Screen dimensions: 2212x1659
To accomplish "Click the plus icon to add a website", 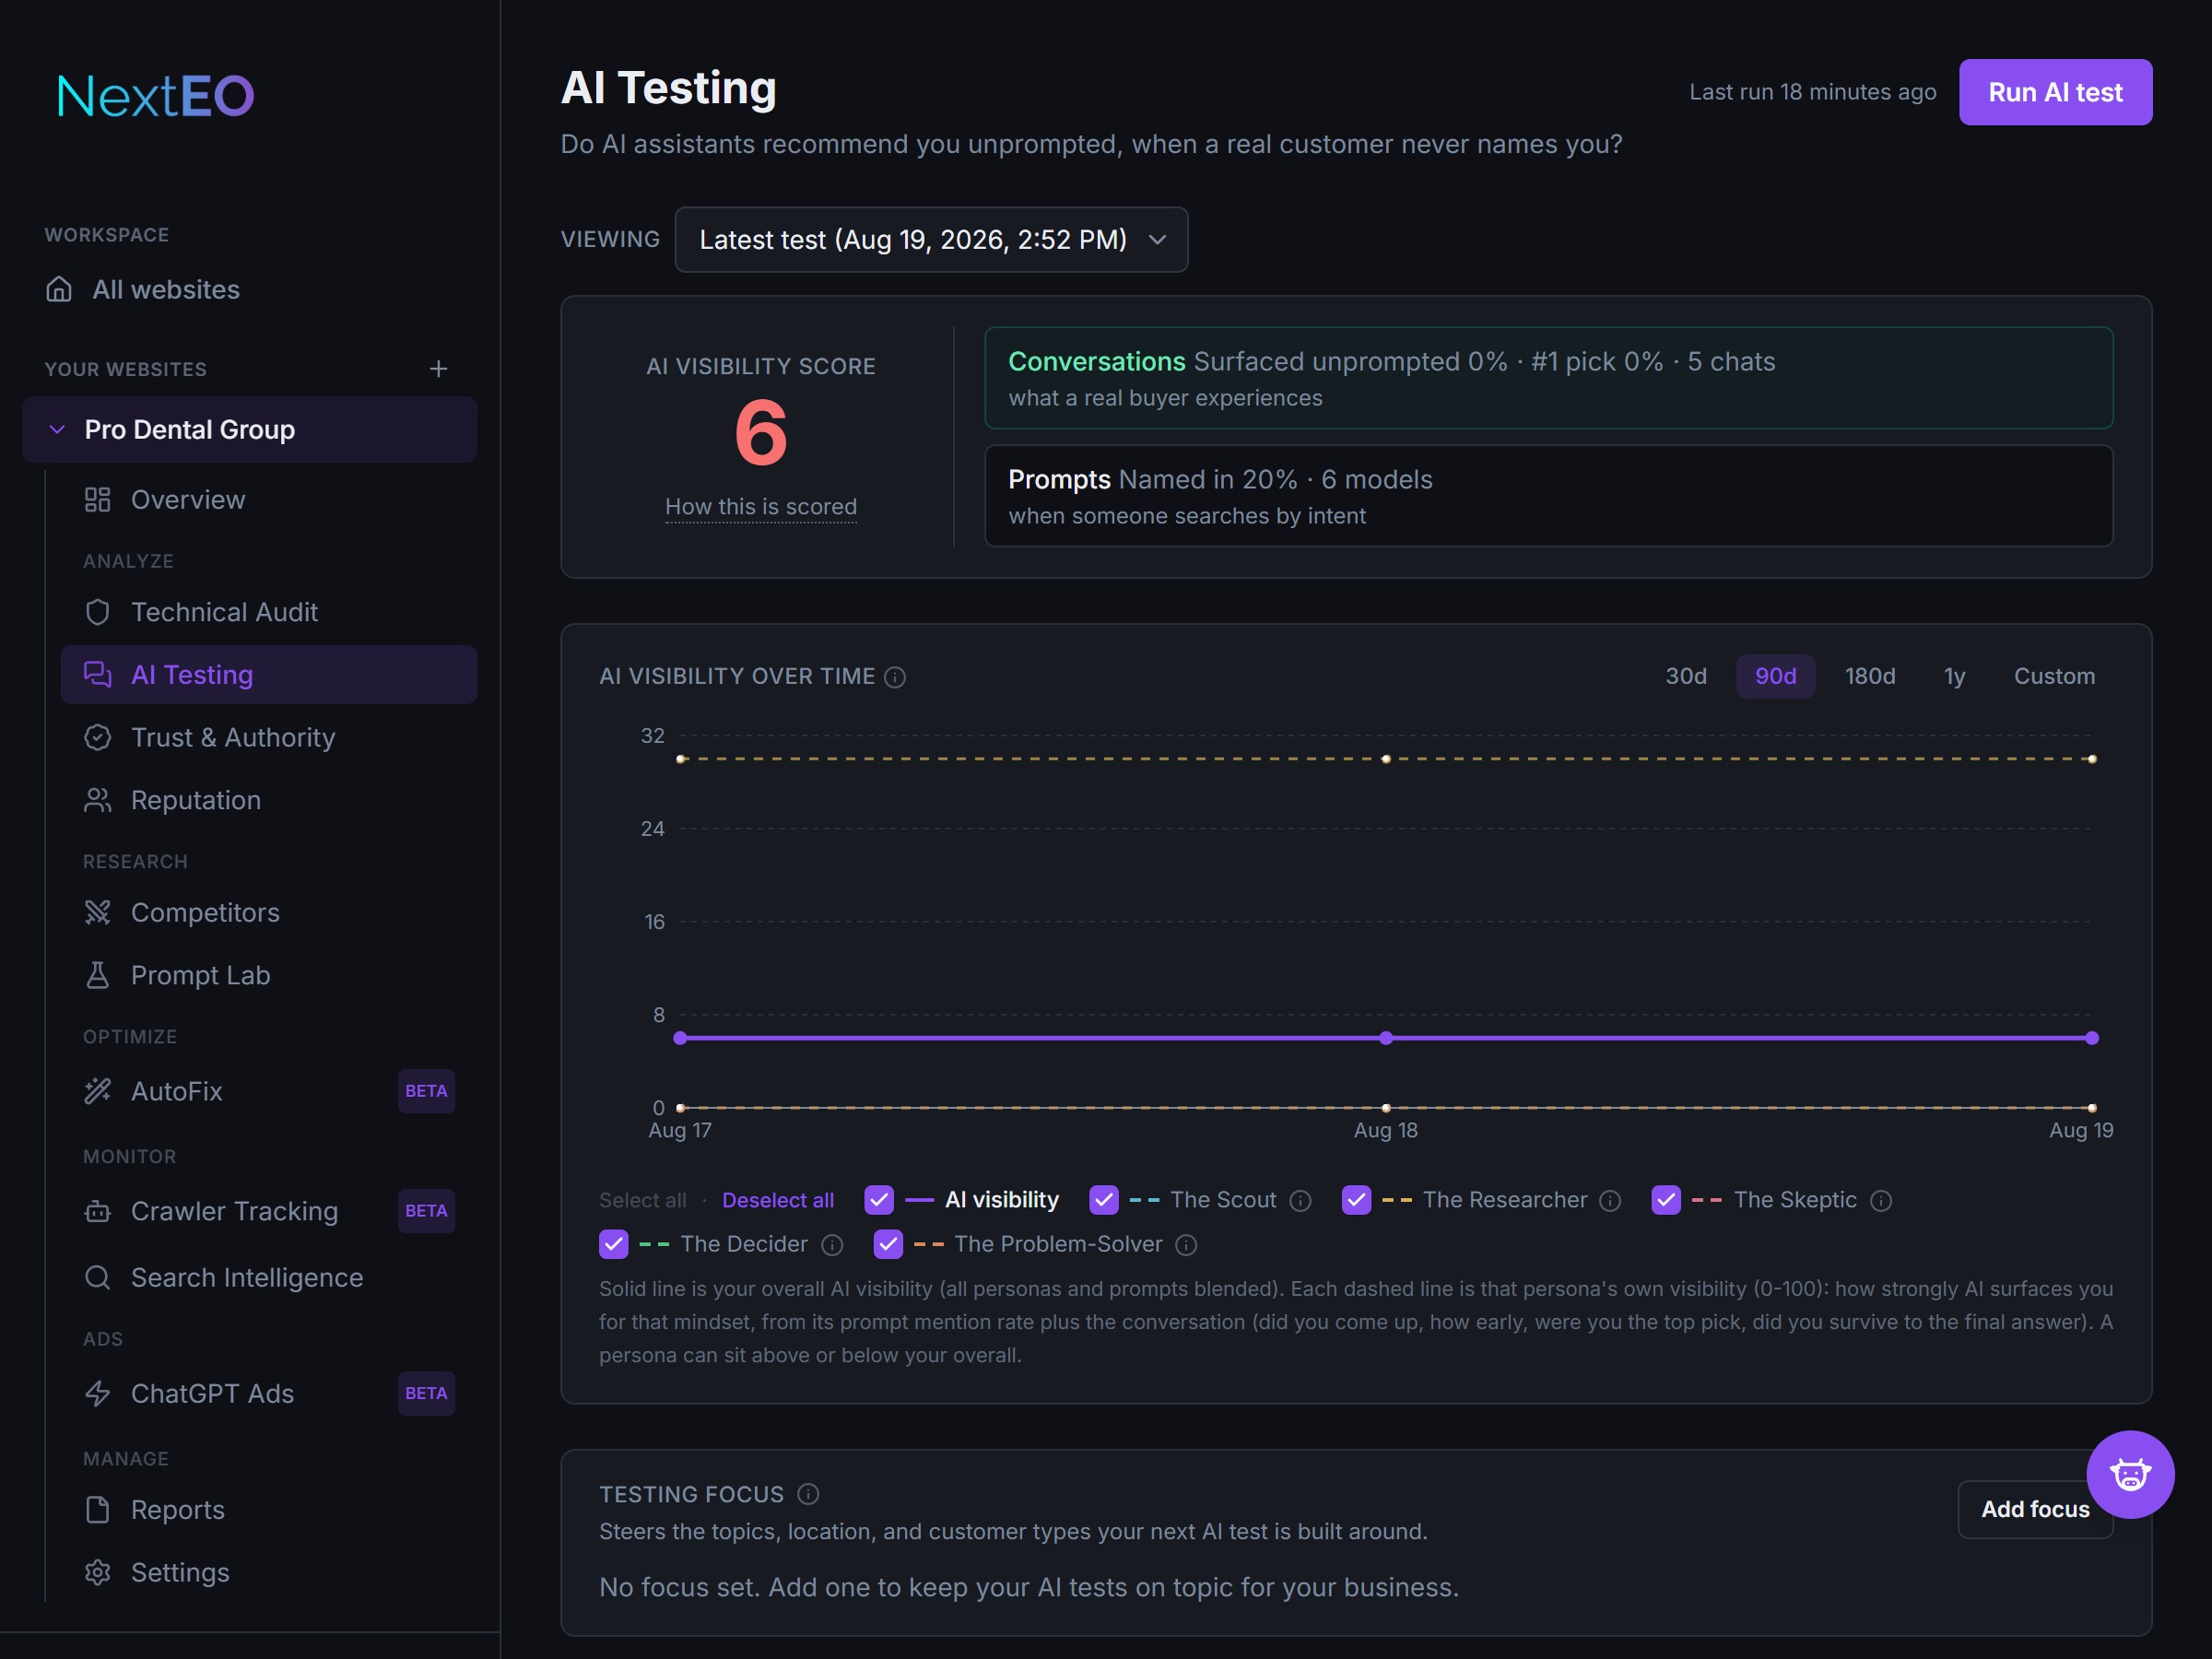I will (x=438, y=369).
